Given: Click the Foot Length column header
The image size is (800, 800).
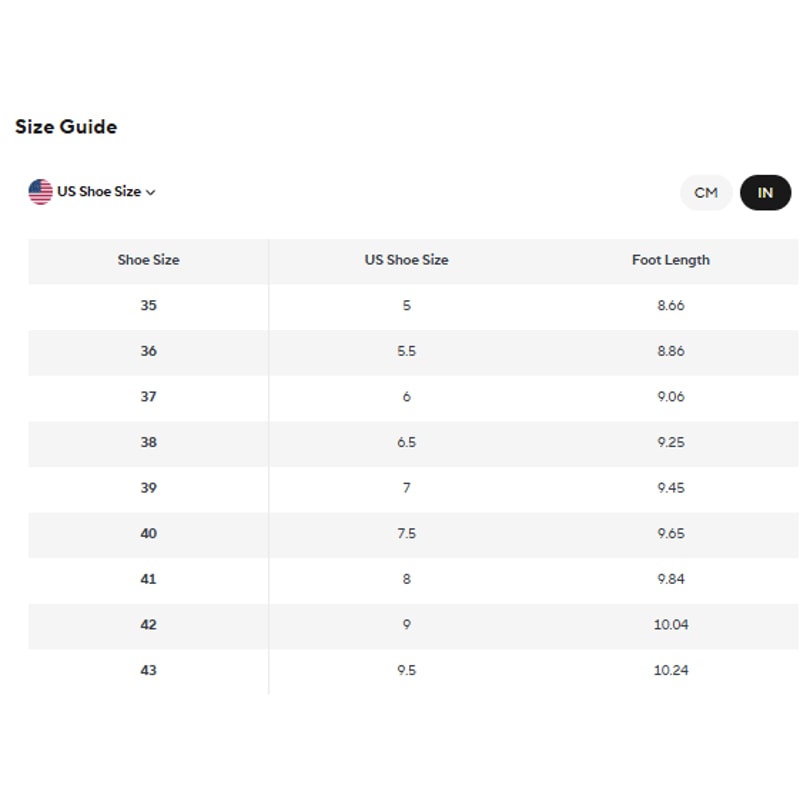Looking at the screenshot, I should point(670,260).
